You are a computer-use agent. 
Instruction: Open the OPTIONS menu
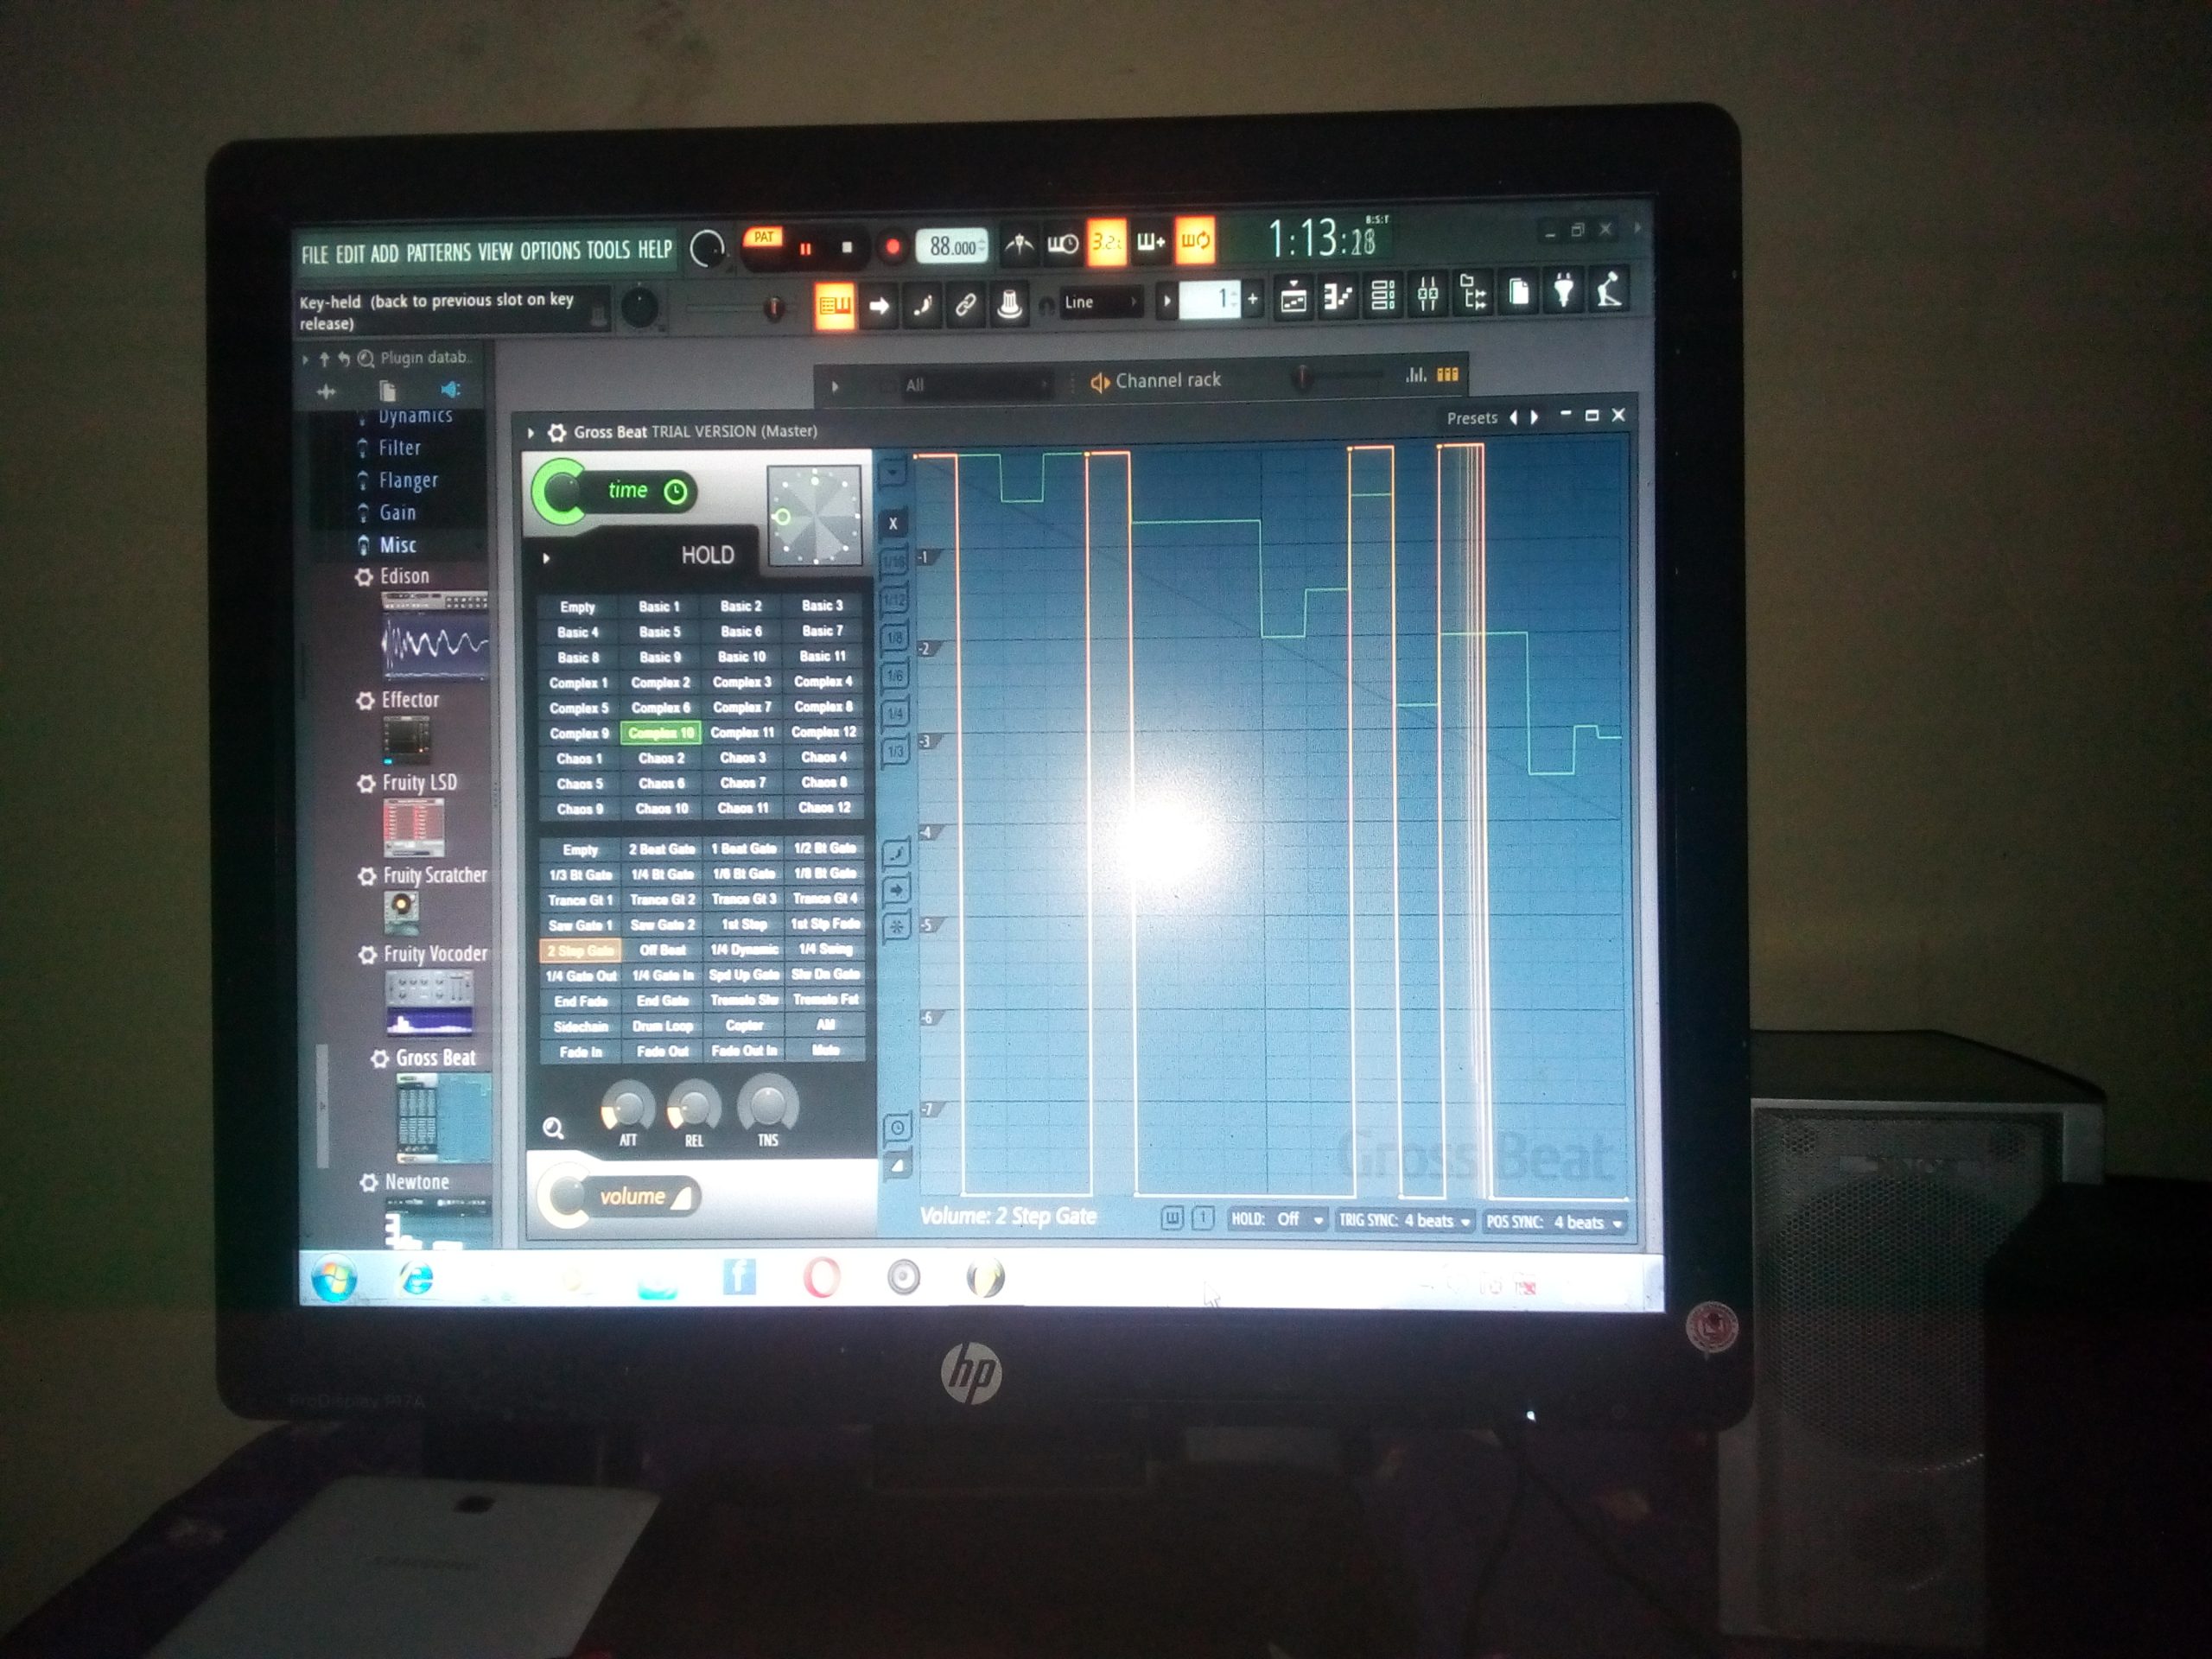point(550,250)
